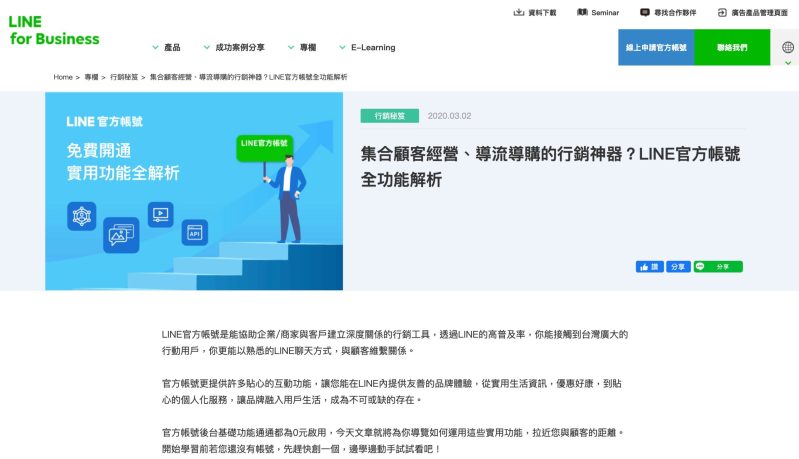Click the image message icon in the banner
This screenshot has width=799, height=459.
pyautogui.click(x=121, y=235)
